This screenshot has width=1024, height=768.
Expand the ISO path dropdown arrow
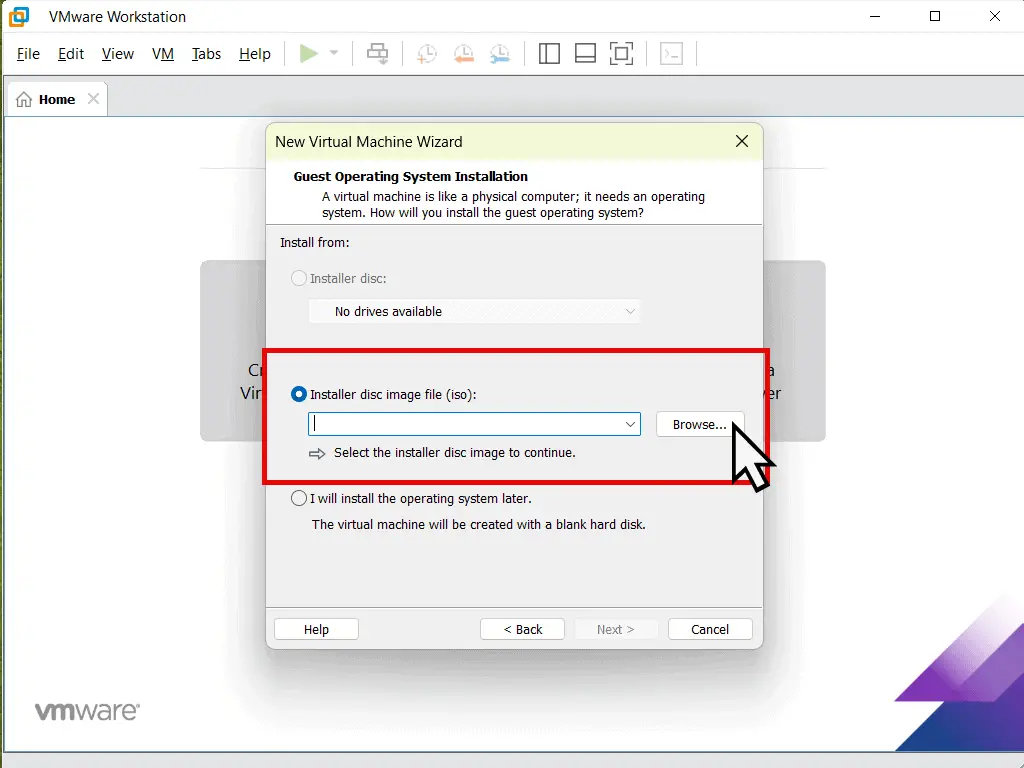pyautogui.click(x=630, y=424)
